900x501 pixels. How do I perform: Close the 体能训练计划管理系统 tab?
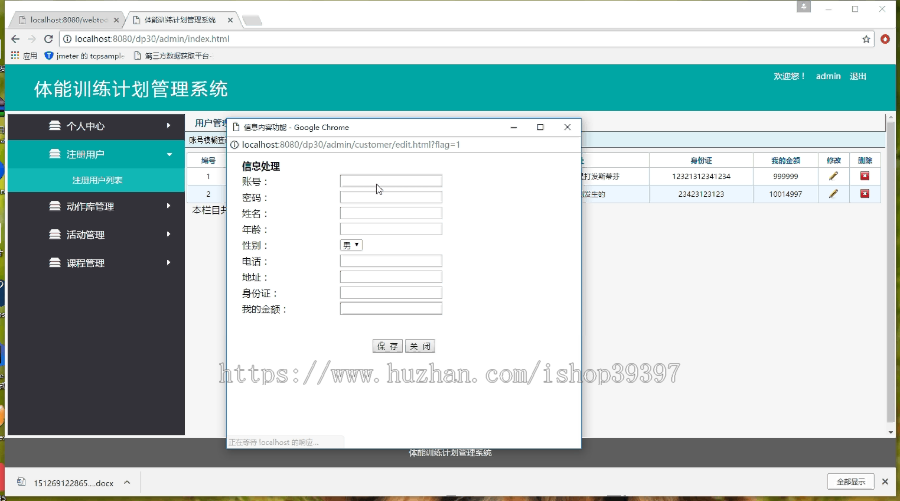click(230, 20)
